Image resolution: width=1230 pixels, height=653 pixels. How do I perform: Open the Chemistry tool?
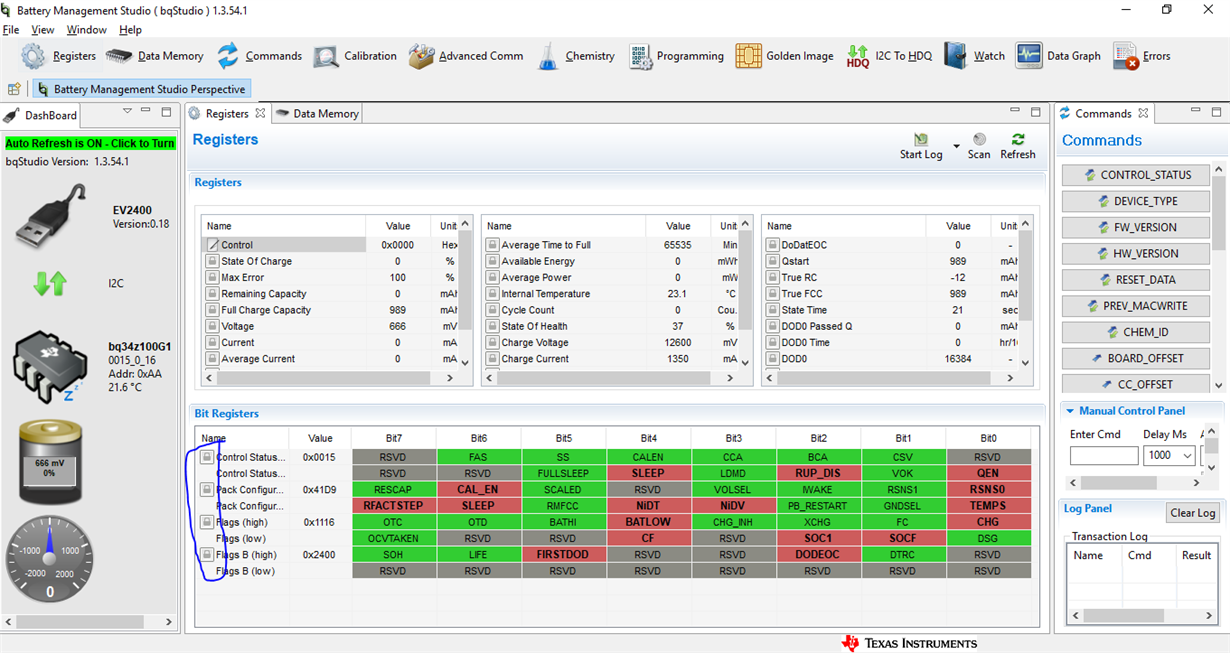click(x=575, y=56)
